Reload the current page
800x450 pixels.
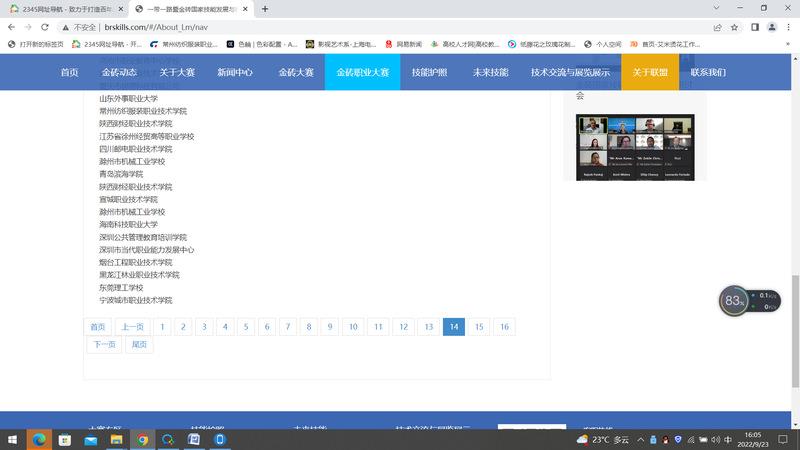tap(58, 27)
